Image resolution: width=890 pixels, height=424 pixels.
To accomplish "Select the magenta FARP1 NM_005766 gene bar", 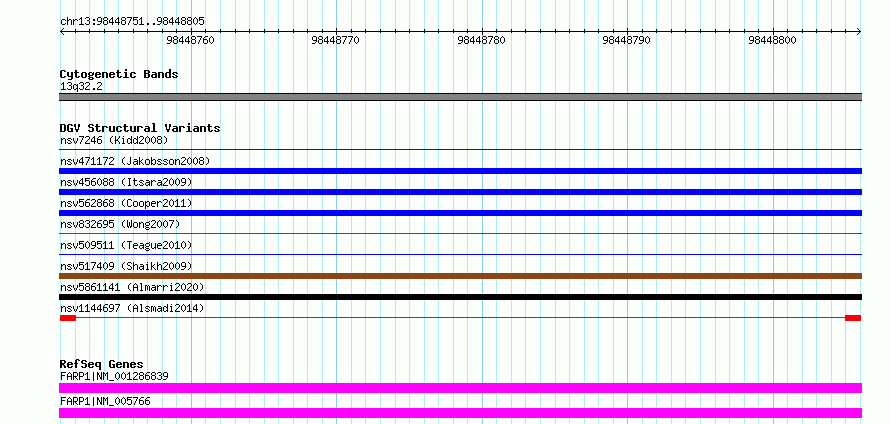I will pos(460,413).
